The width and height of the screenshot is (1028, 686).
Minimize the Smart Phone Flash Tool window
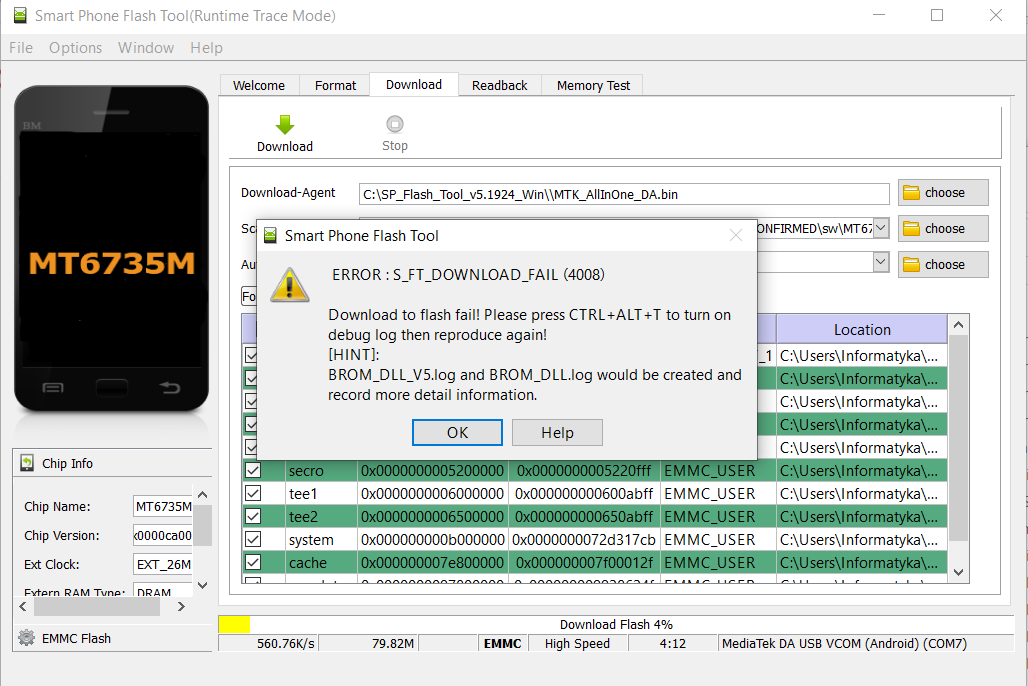tap(879, 15)
